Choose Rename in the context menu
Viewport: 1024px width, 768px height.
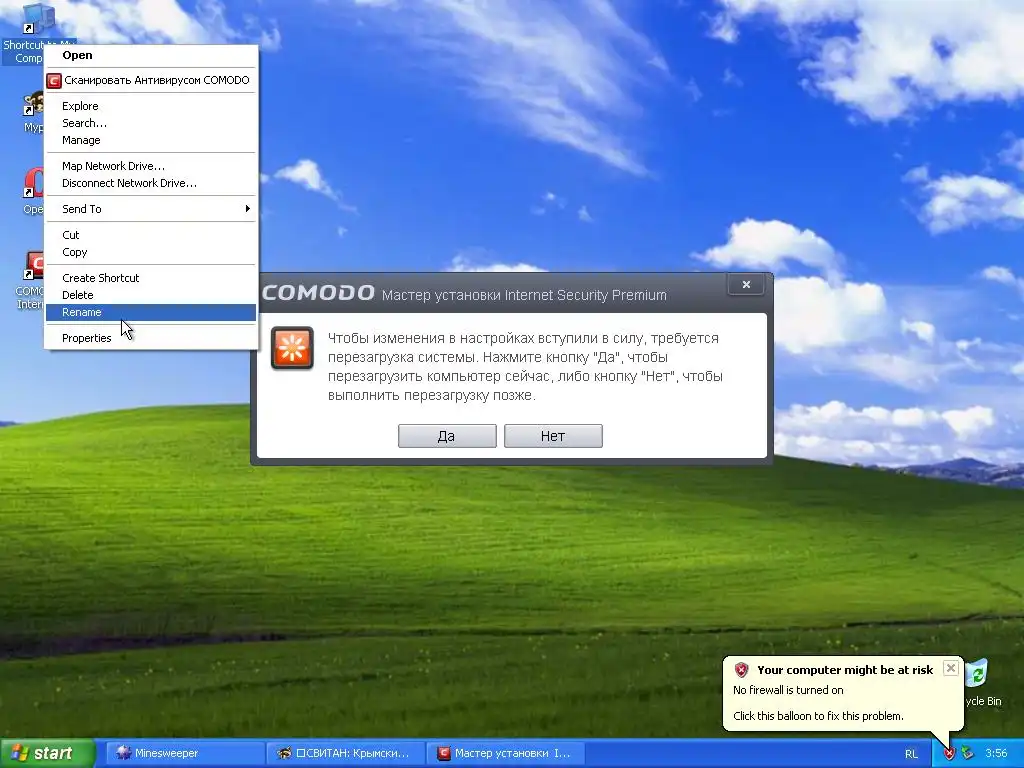(151, 312)
